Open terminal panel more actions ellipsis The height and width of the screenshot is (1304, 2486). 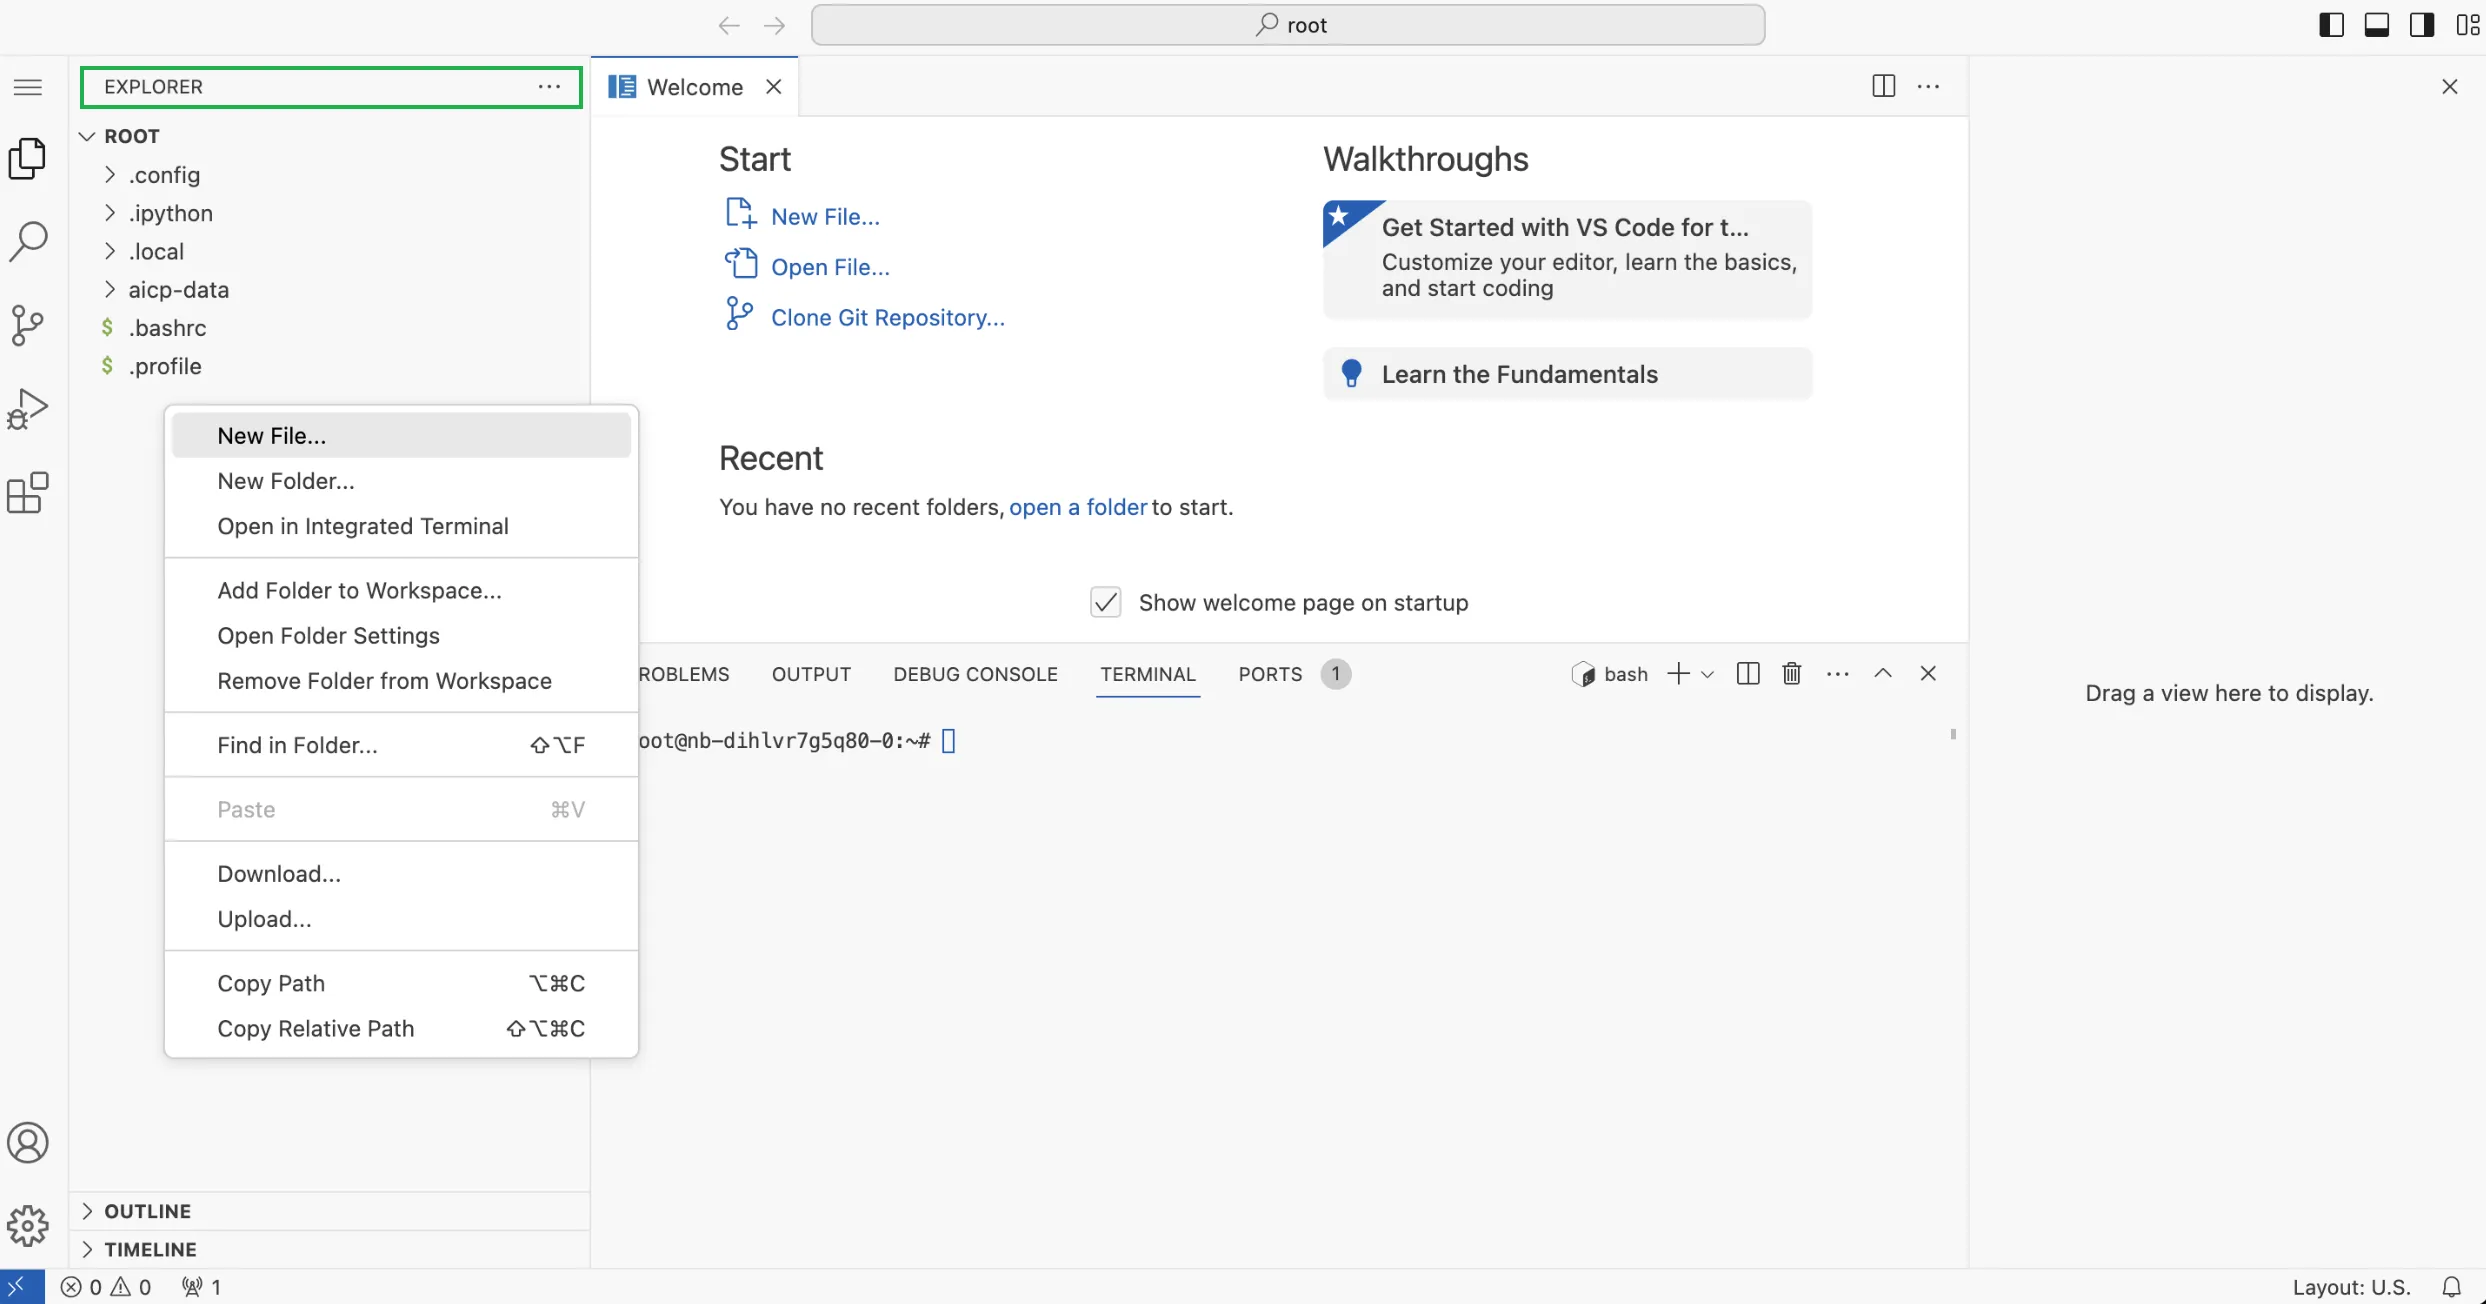(x=1838, y=674)
